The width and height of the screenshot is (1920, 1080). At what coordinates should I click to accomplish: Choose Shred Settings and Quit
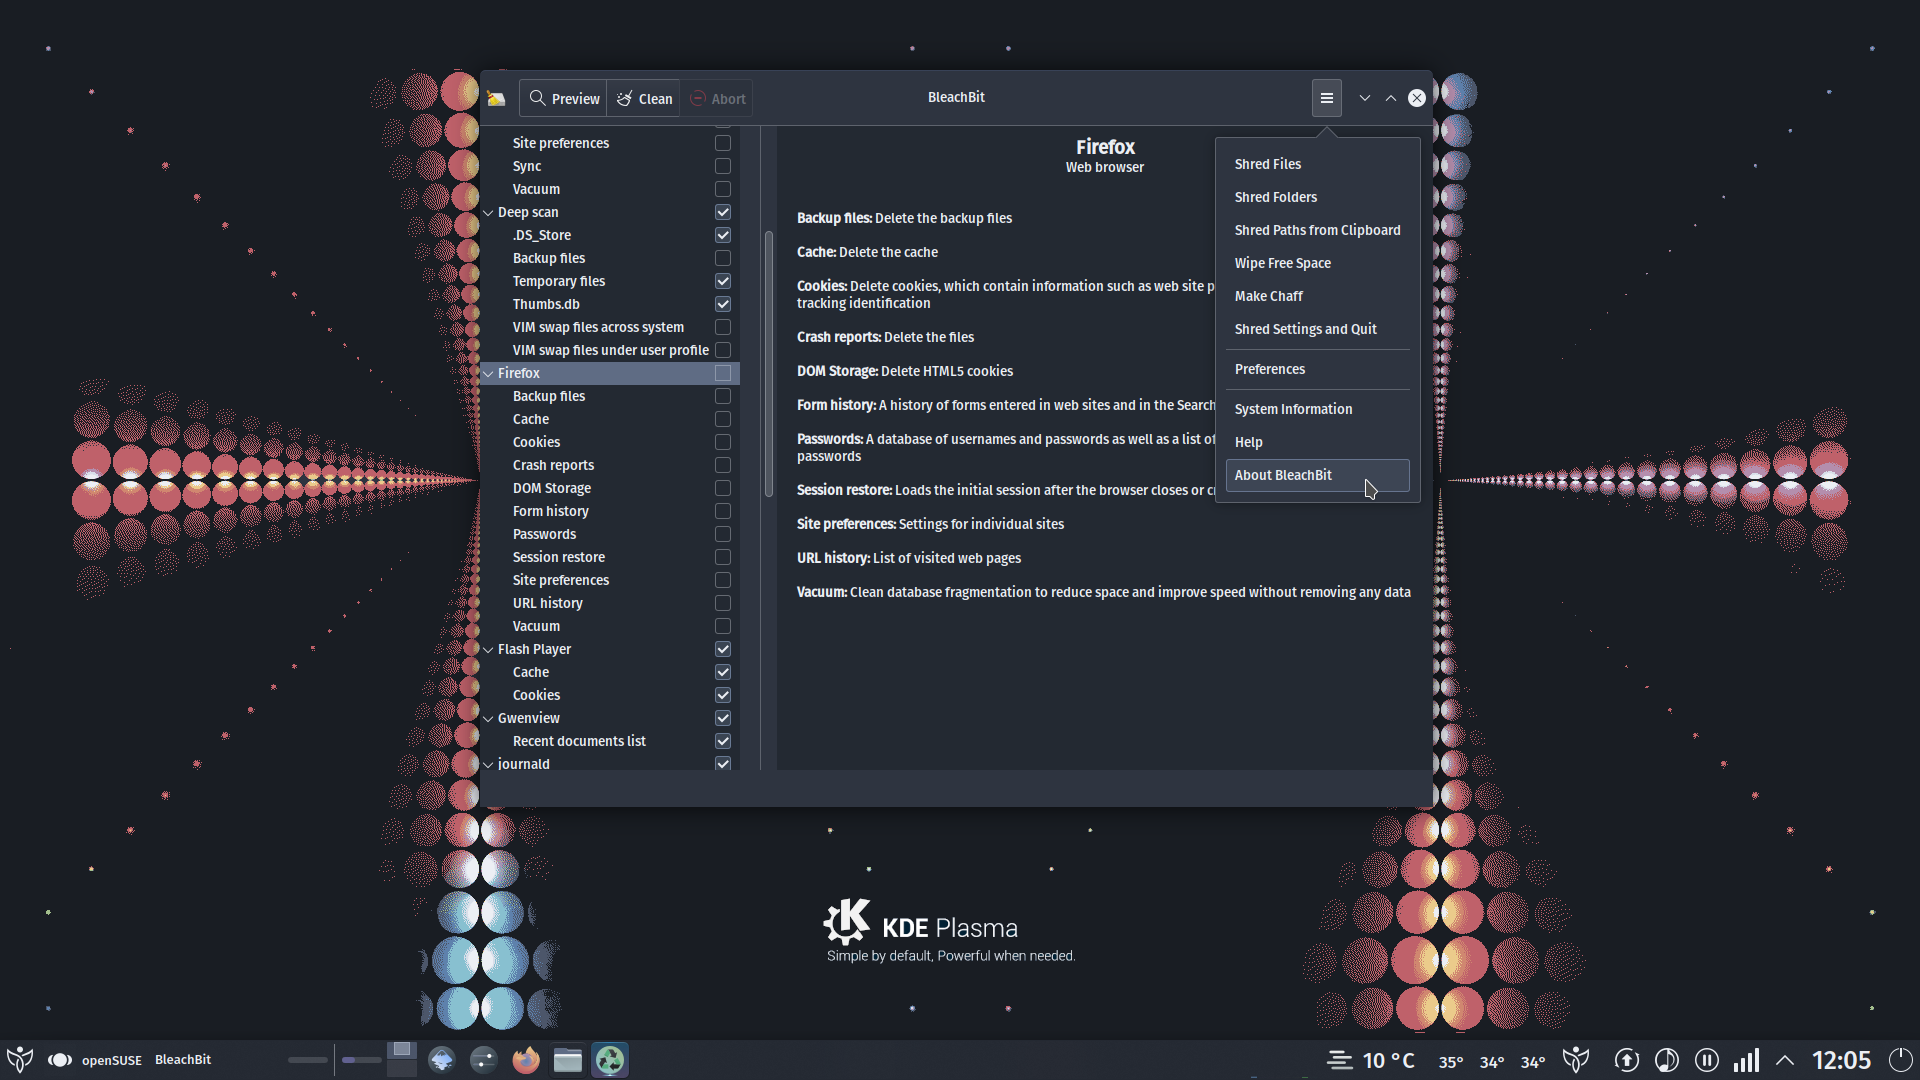coord(1317,329)
